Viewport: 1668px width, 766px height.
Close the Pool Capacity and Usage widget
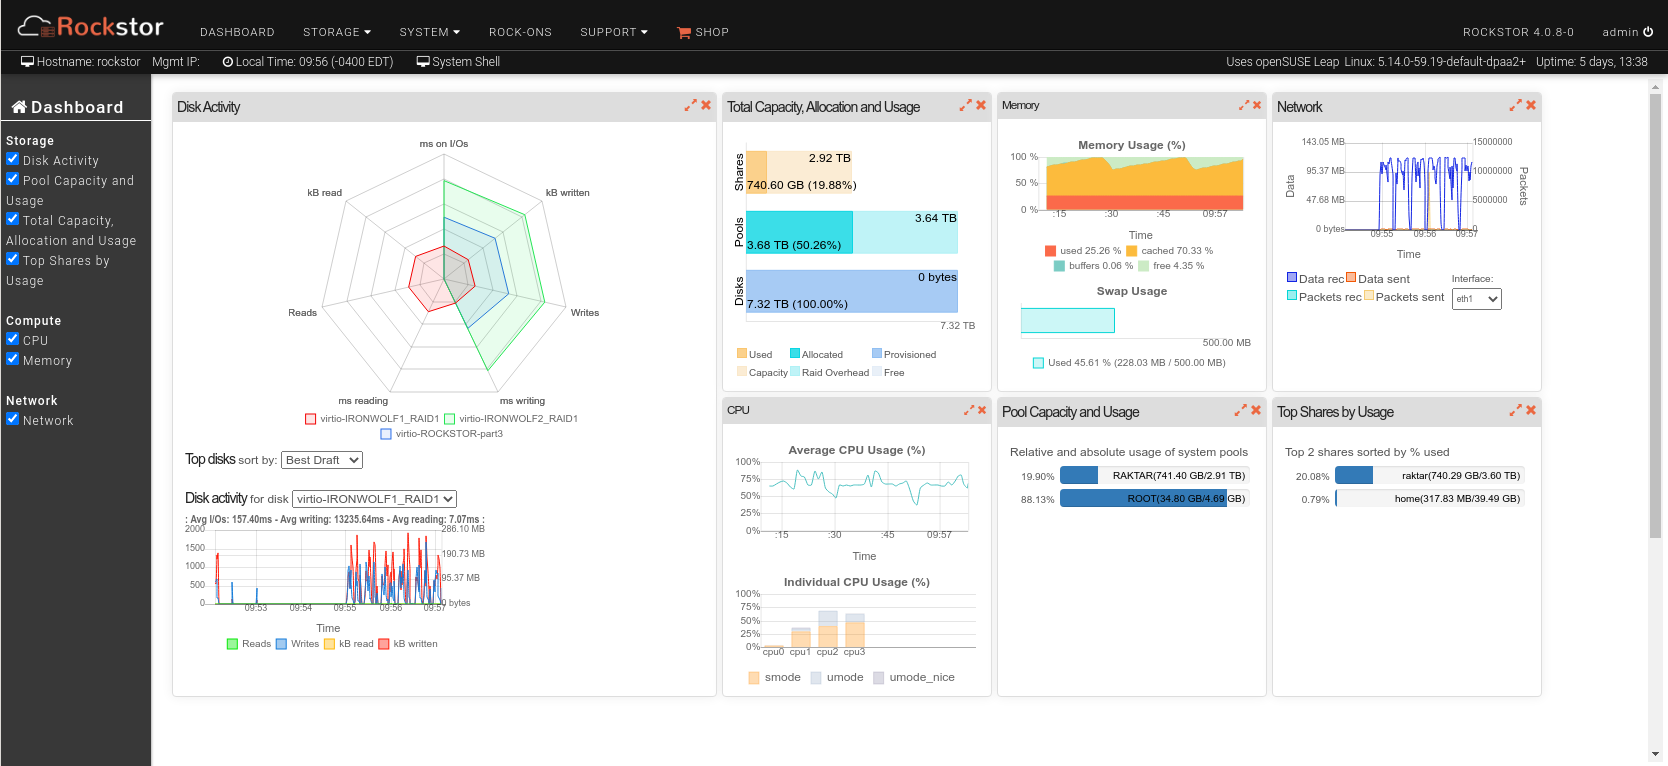pyautogui.click(x=1256, y=410)
